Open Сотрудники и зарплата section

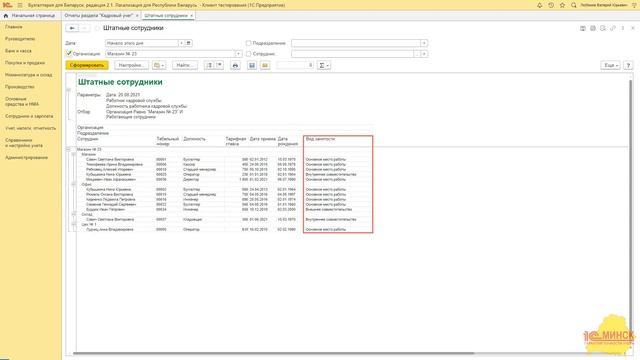29,116
